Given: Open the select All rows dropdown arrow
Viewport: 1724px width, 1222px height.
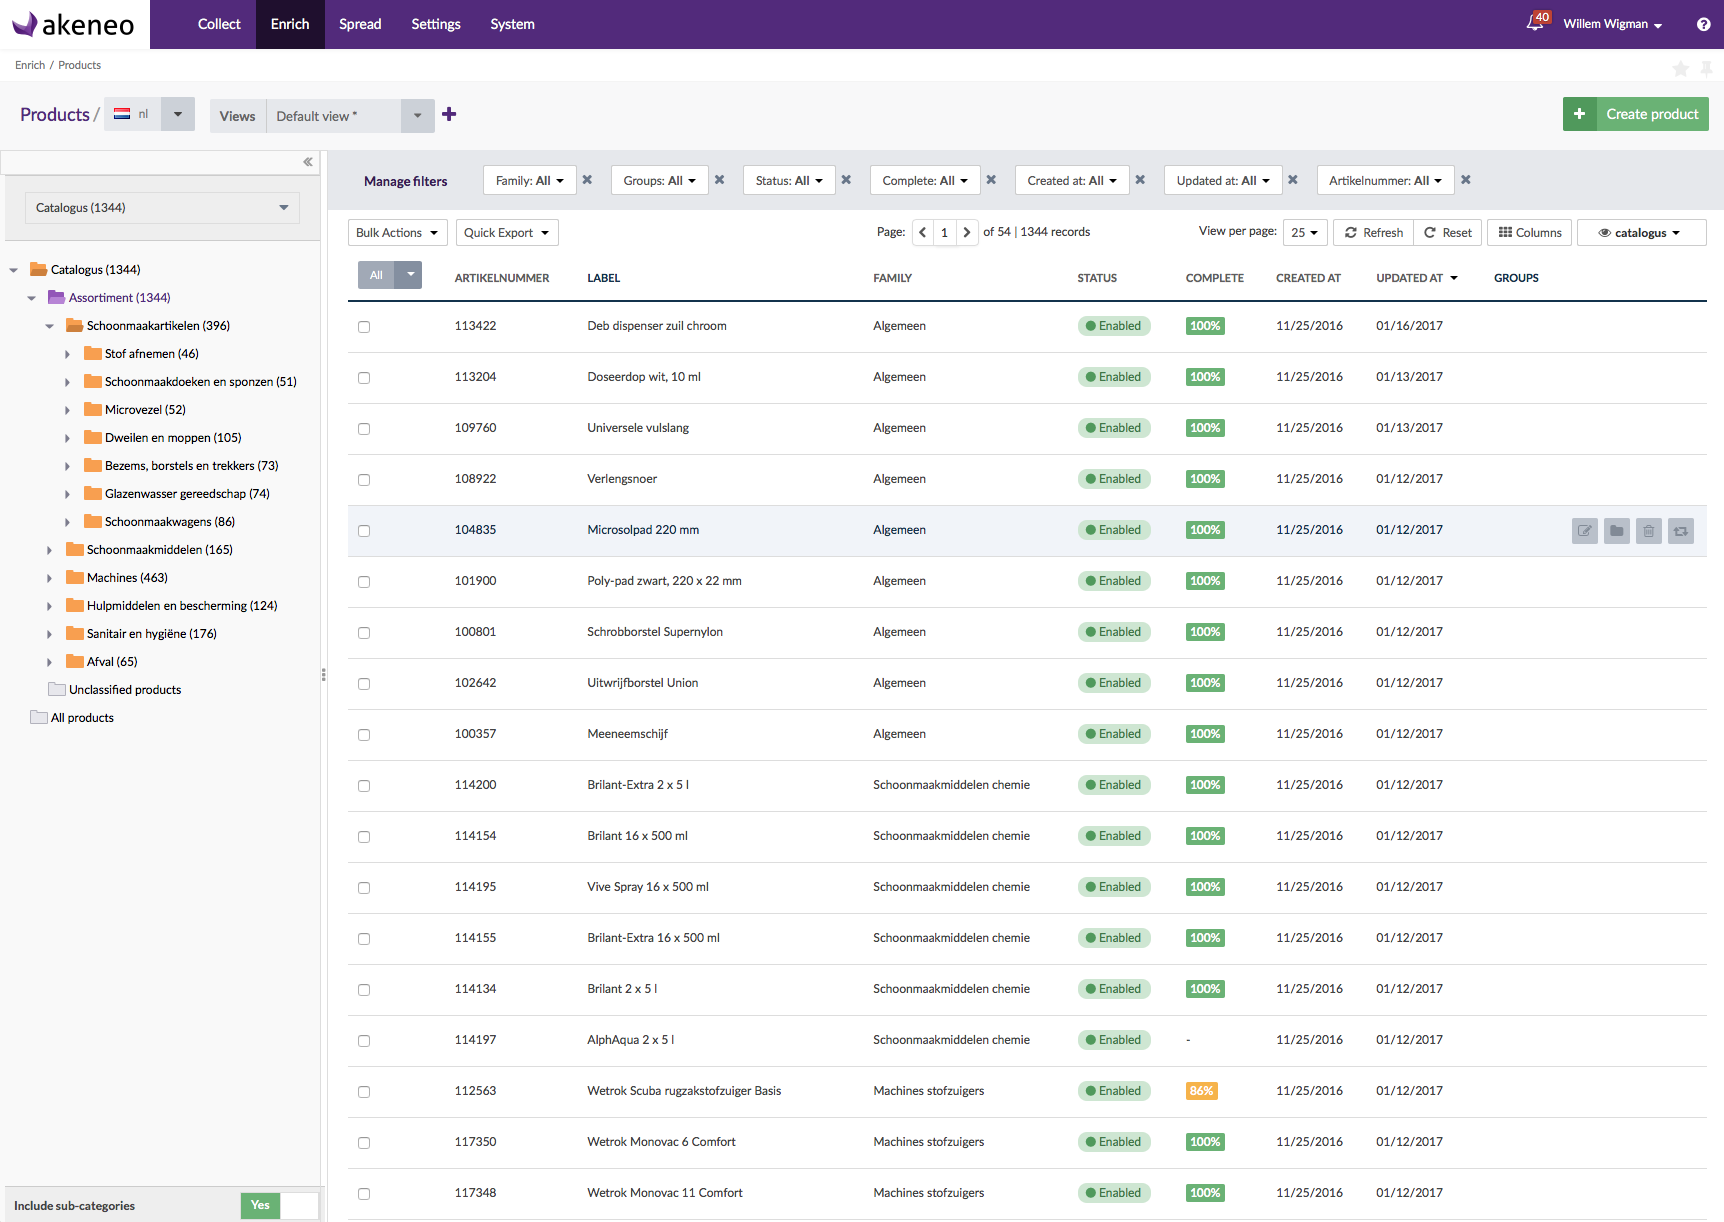Looking at the screenshot, I should 410,275.
